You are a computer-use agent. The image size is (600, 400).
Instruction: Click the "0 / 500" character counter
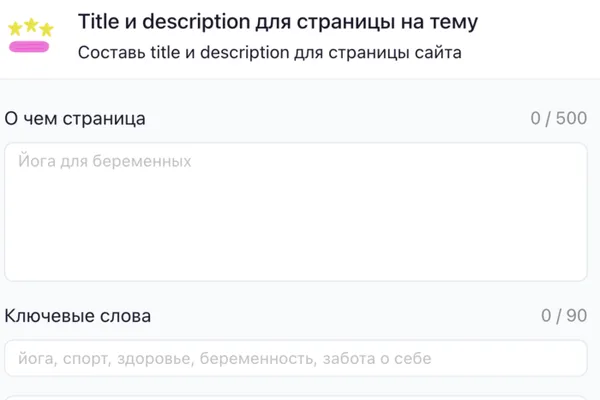point(559,118)
